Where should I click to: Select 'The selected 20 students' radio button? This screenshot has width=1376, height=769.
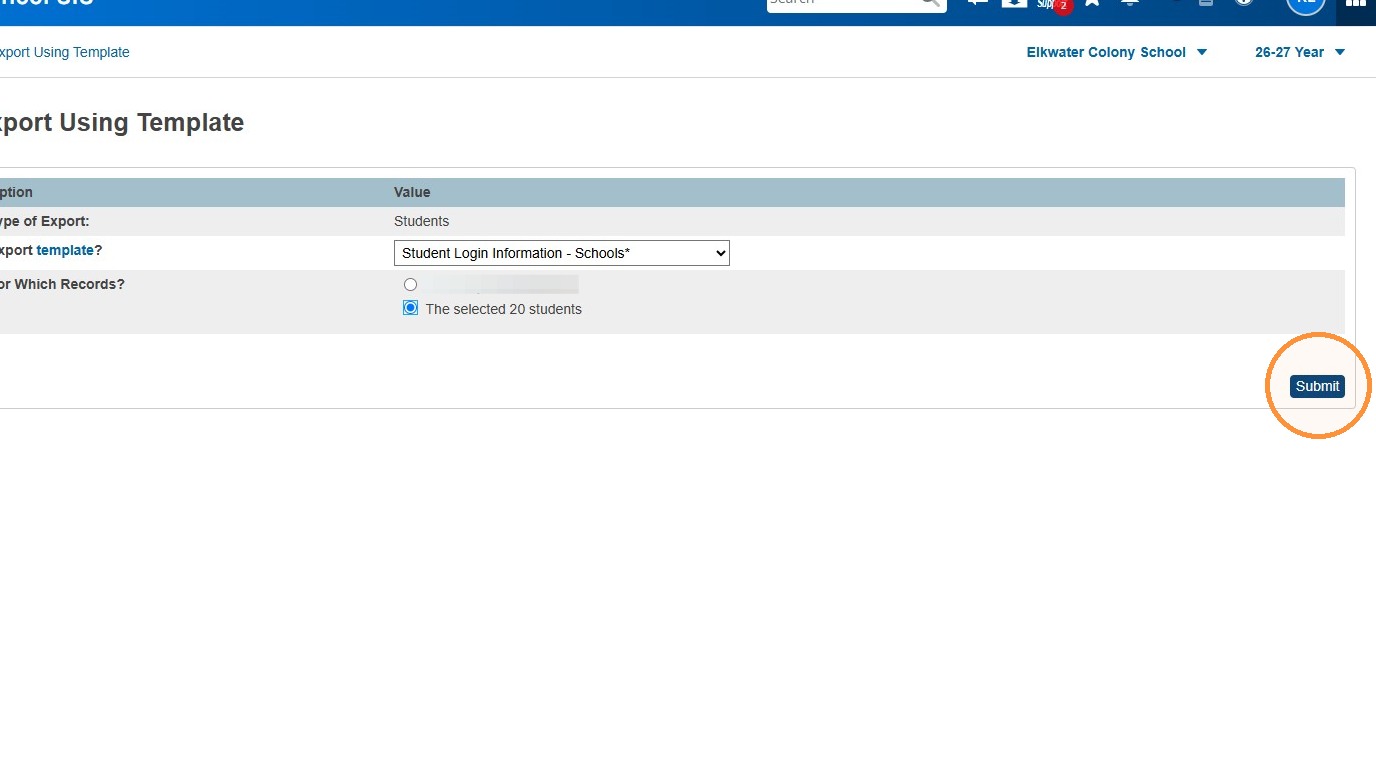pyautogui.click(x=410, y=308)
